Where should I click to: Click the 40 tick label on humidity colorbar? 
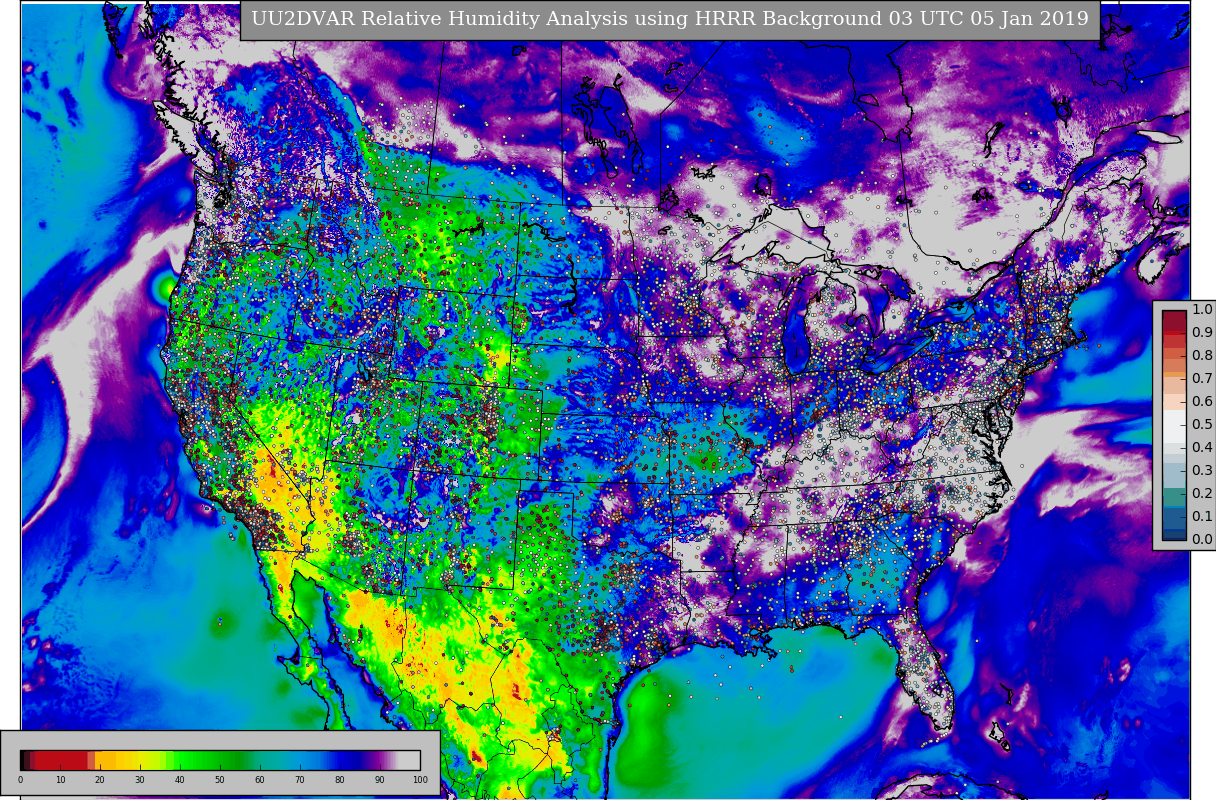tap(180, 780)
